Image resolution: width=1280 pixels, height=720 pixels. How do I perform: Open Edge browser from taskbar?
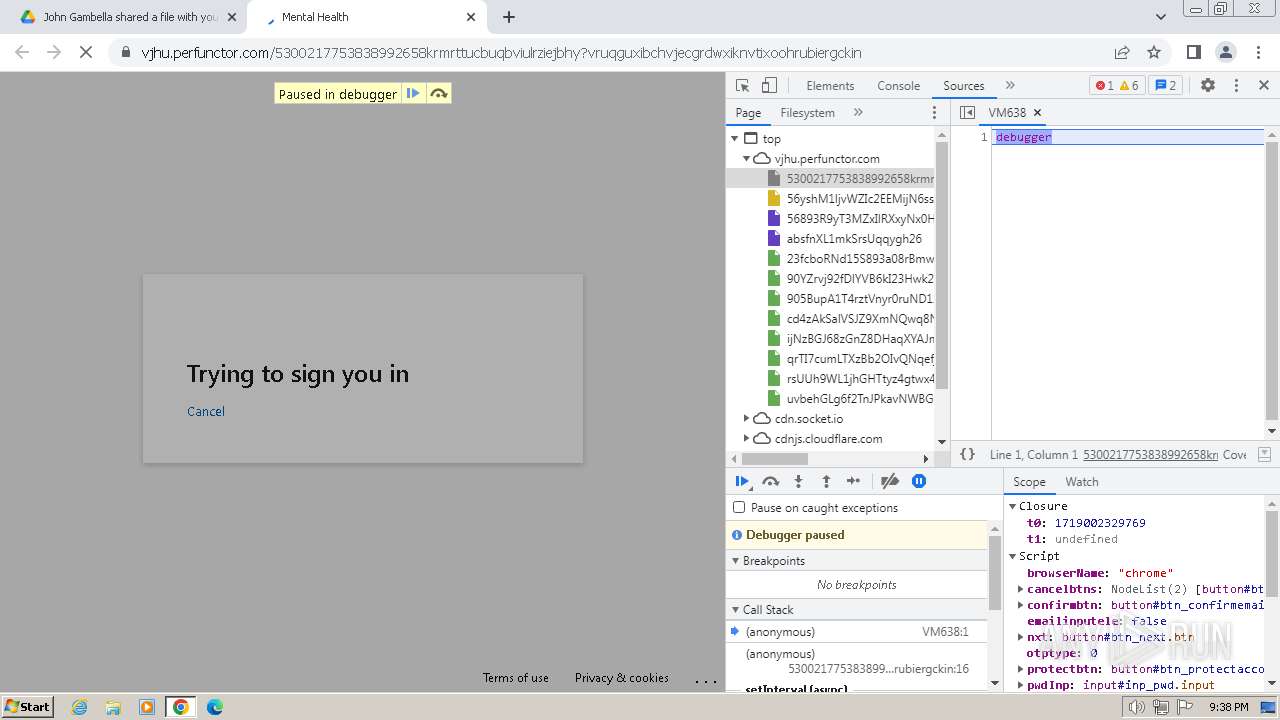[214, 707]
